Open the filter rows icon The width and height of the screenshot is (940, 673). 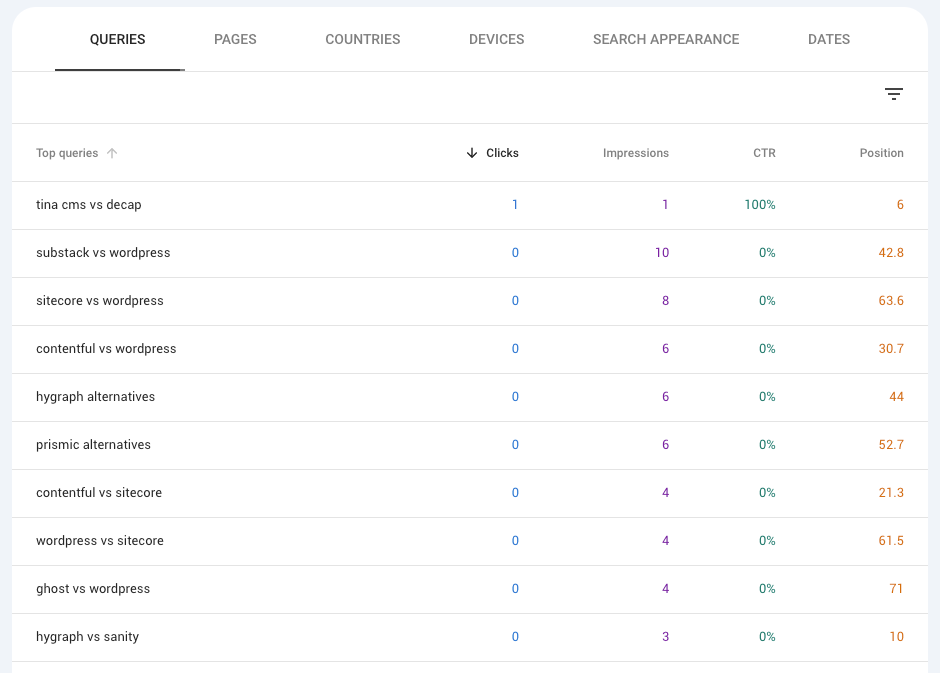coord(893,94)
